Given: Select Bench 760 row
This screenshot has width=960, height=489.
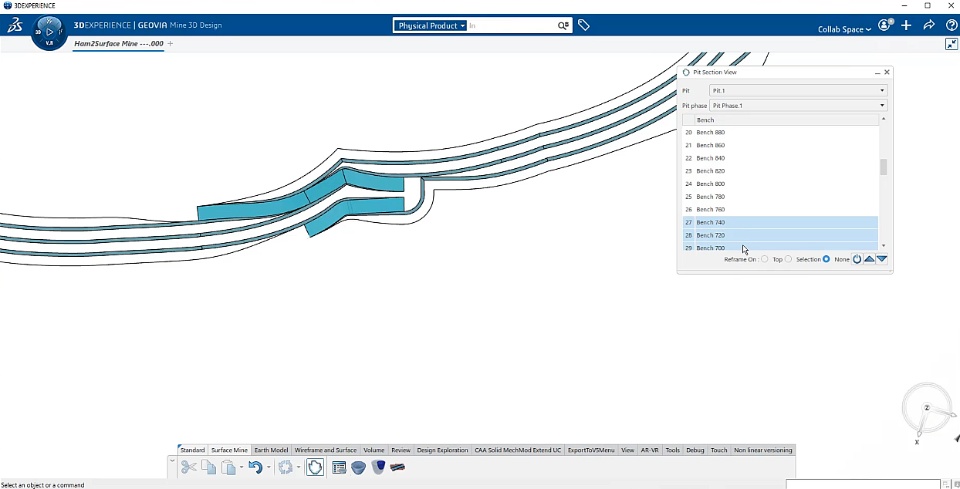Looking at the screenshot, I should [x=781, y=209].
